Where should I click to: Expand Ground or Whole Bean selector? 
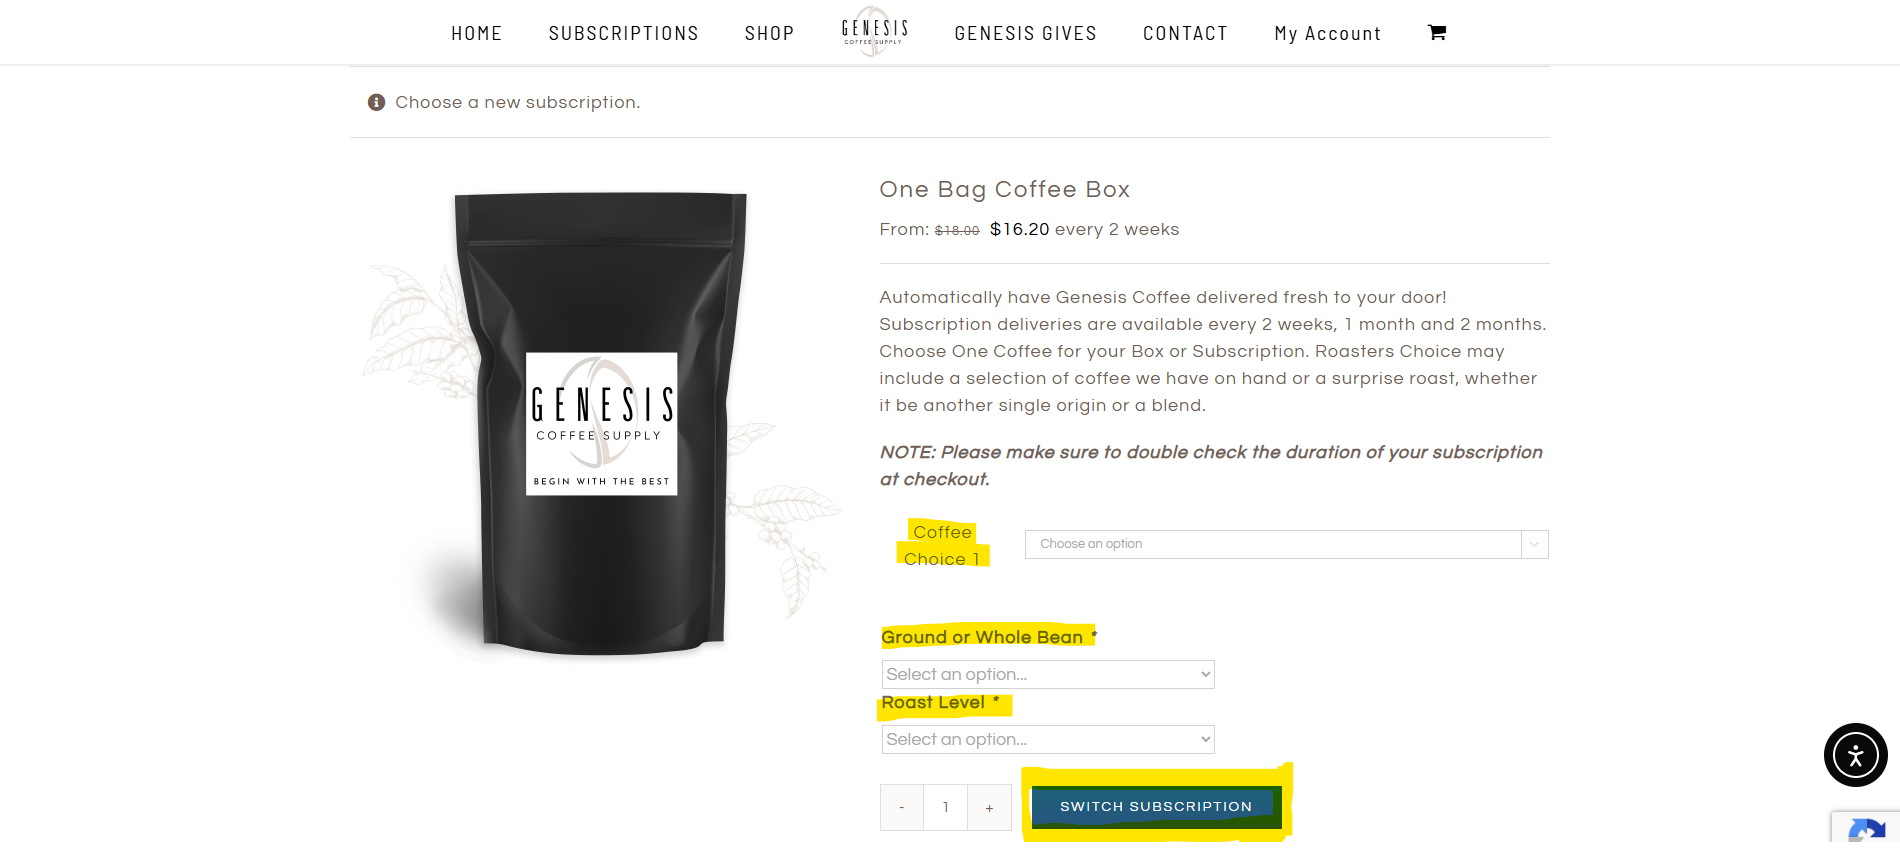pos(1048,674)
